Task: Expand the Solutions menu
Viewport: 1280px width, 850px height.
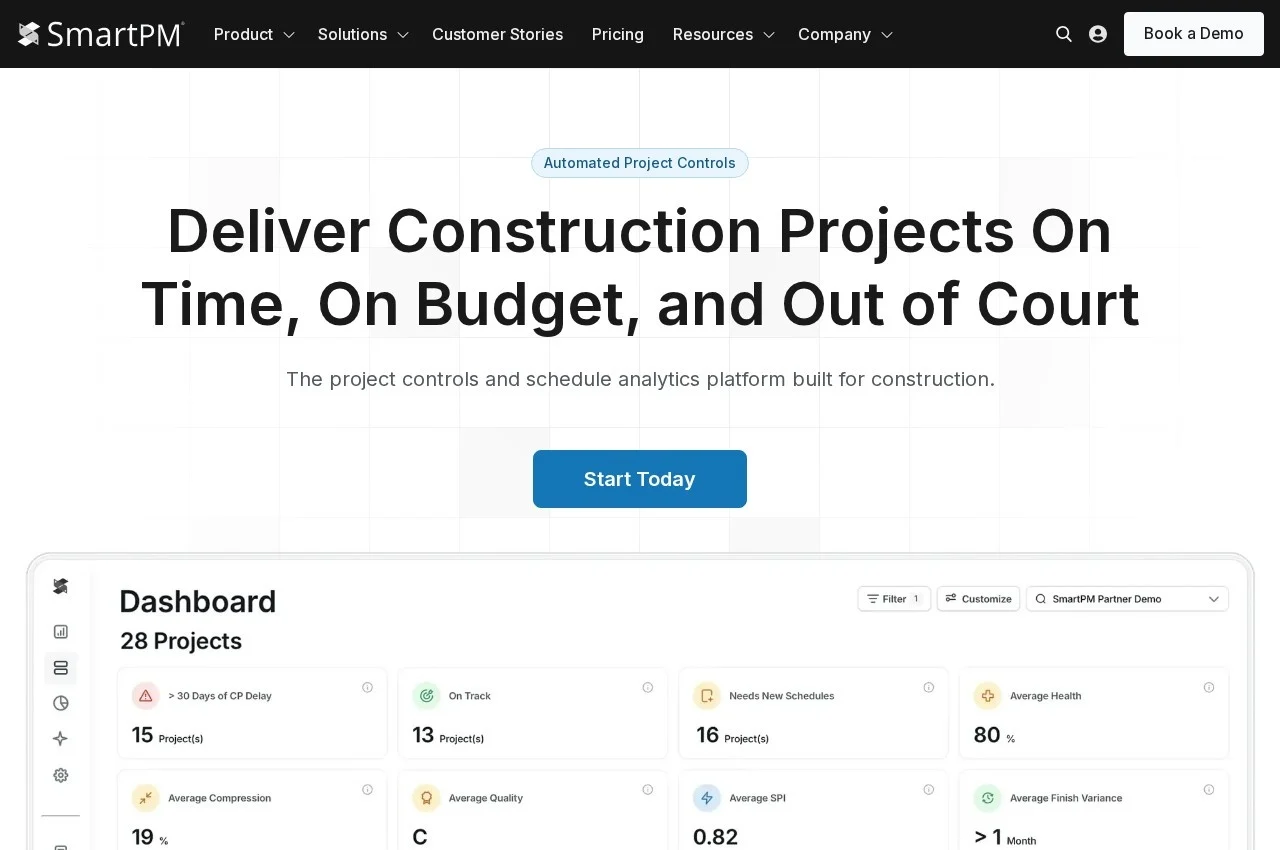Action: [364, 34]
